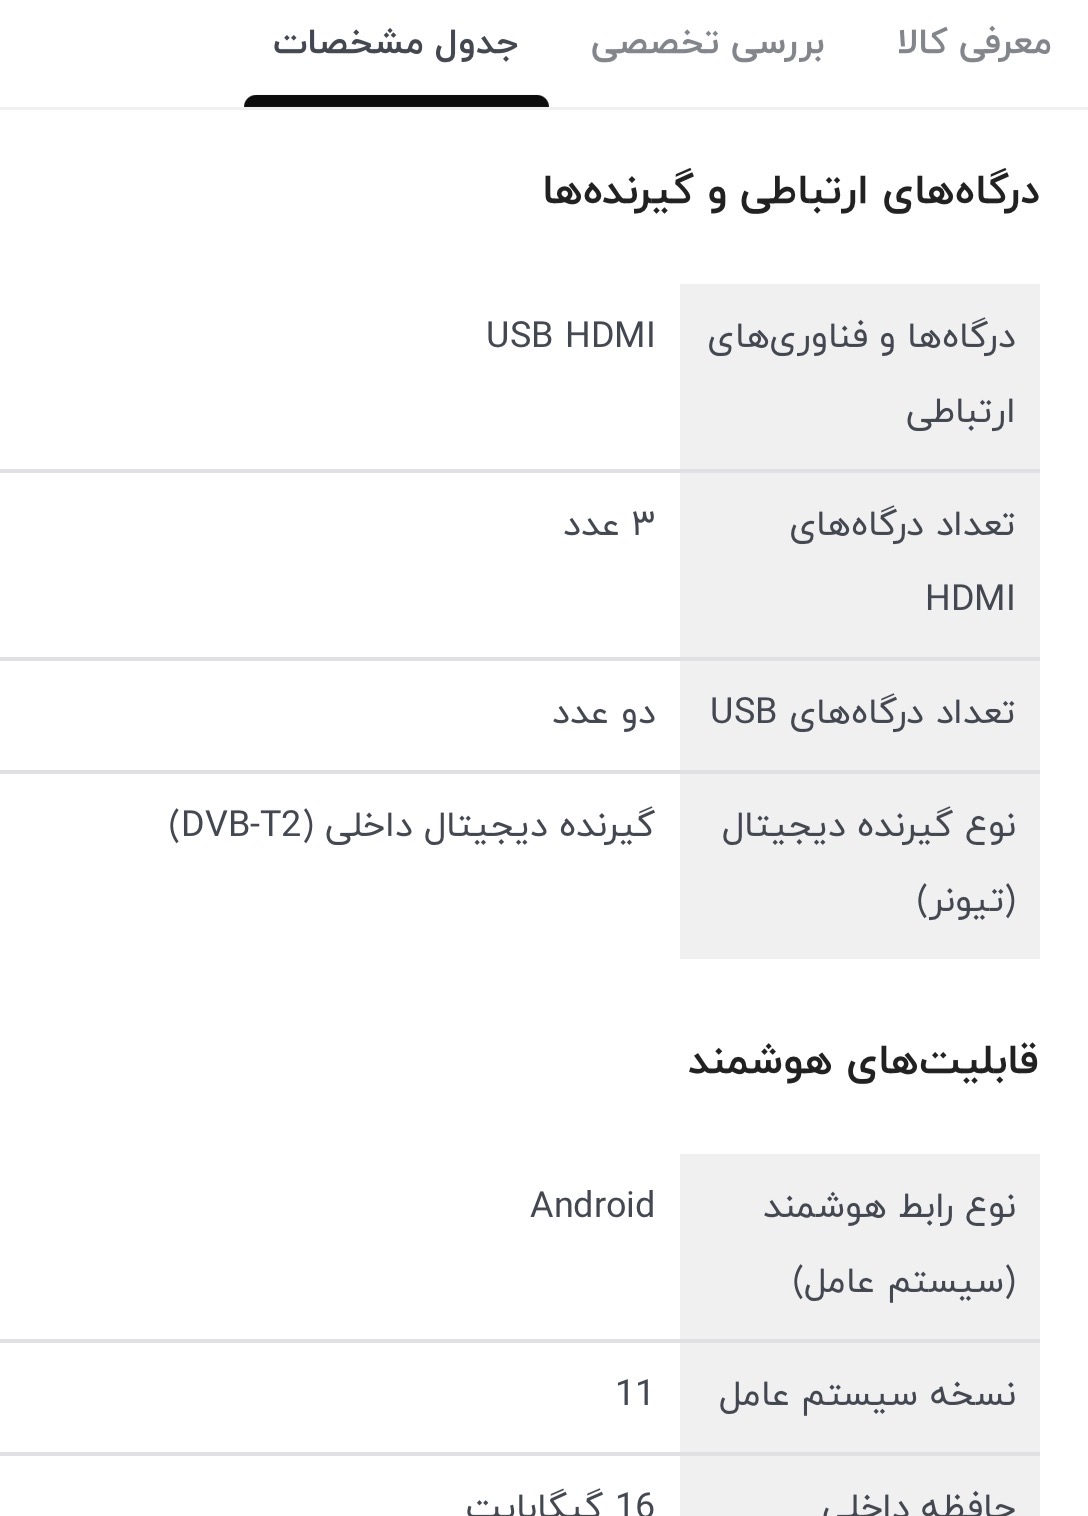Image resolution: width=1088 pixels, height=1516 pixels.
Task: Click the تعداد درگاه‌های USB label
Action: pyautogui.click(x=862, y=713)
